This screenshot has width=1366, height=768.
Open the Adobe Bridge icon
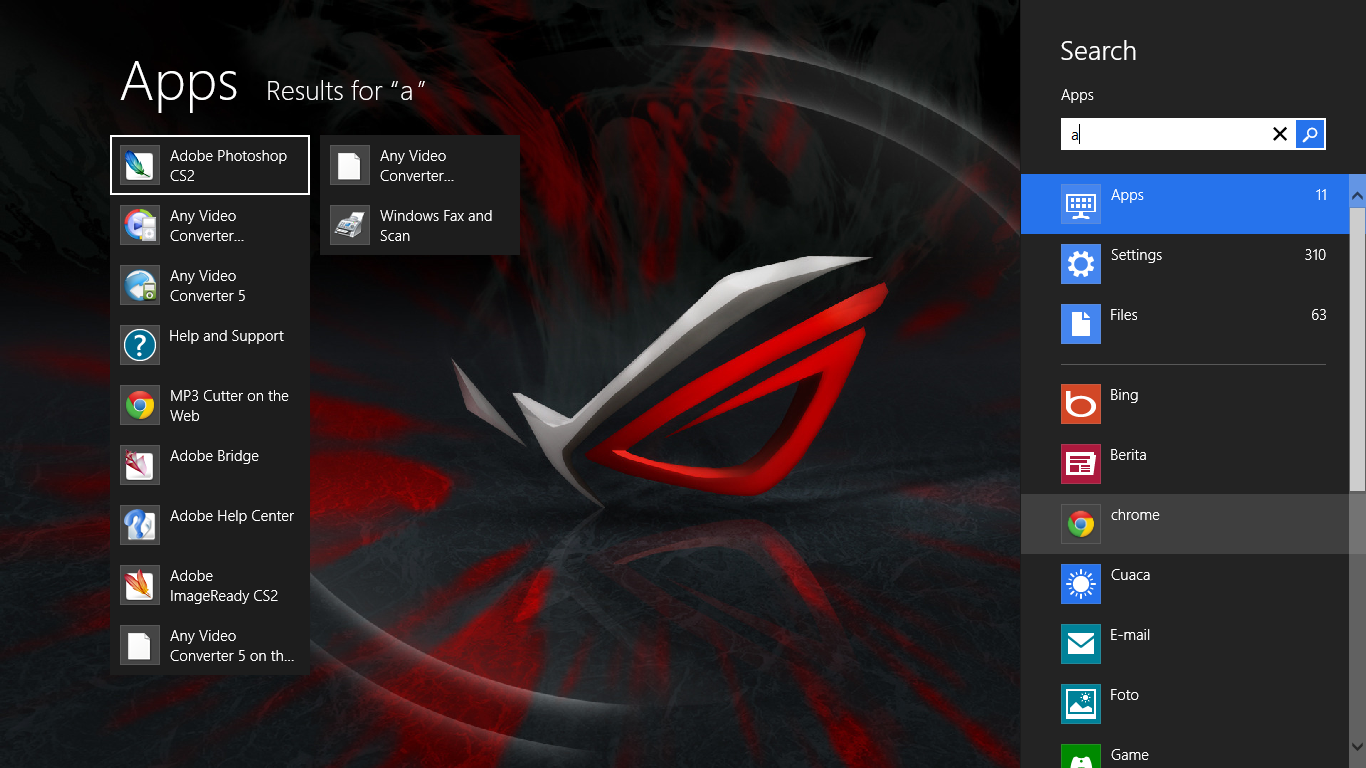[140, 465]
